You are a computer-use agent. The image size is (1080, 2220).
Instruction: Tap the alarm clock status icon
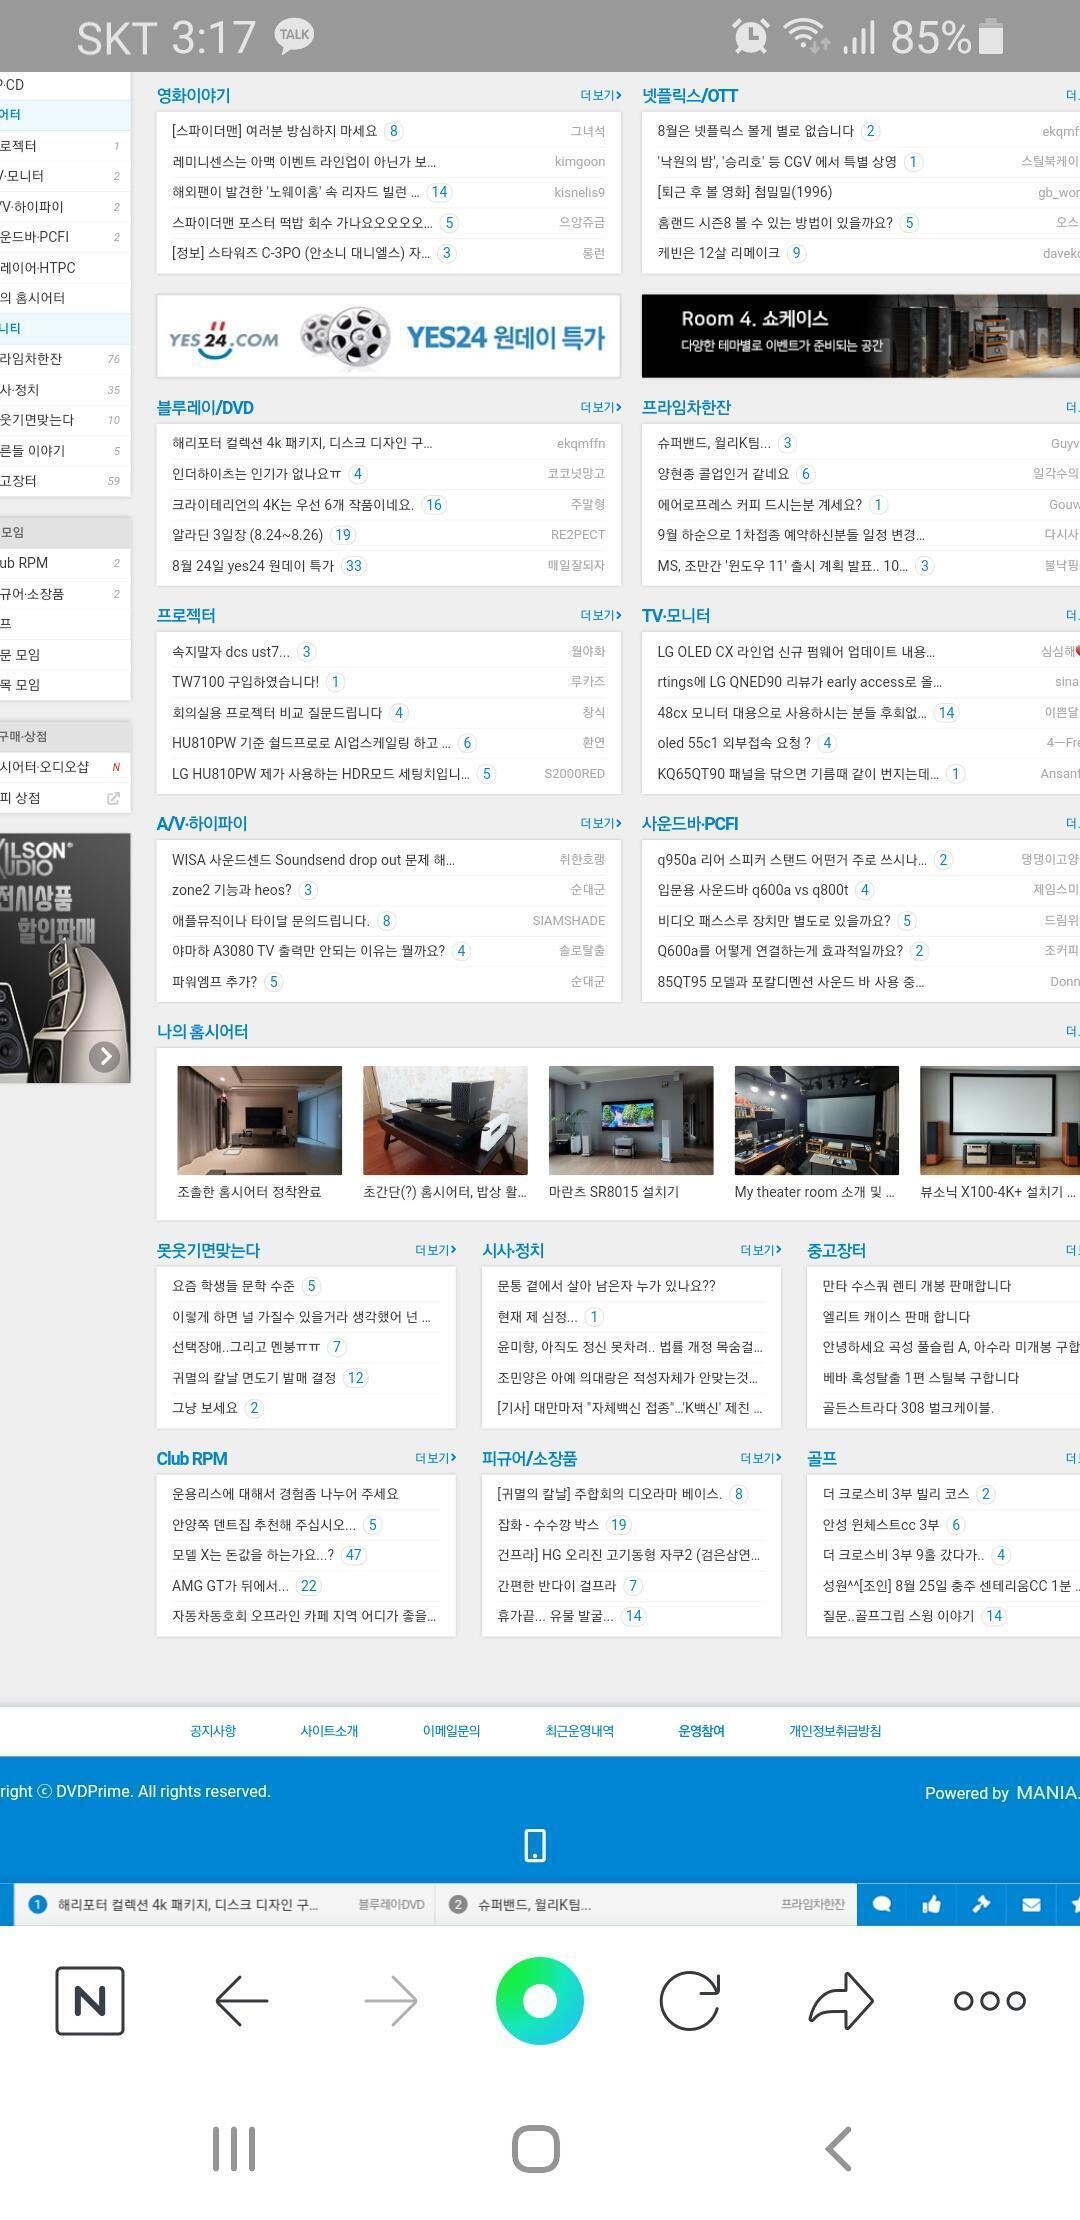[x=750, y=37]
